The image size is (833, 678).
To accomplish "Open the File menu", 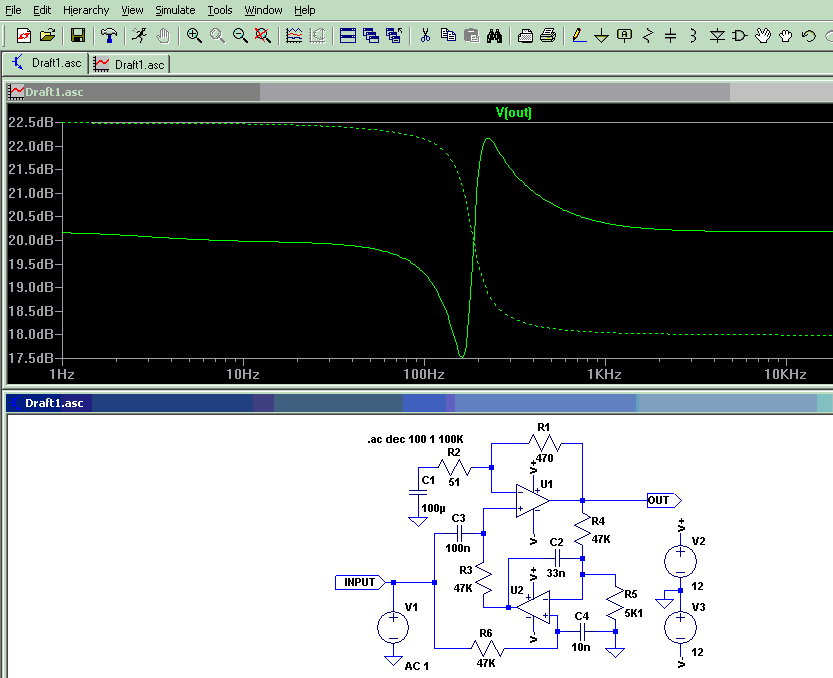I will pos(13,10).
